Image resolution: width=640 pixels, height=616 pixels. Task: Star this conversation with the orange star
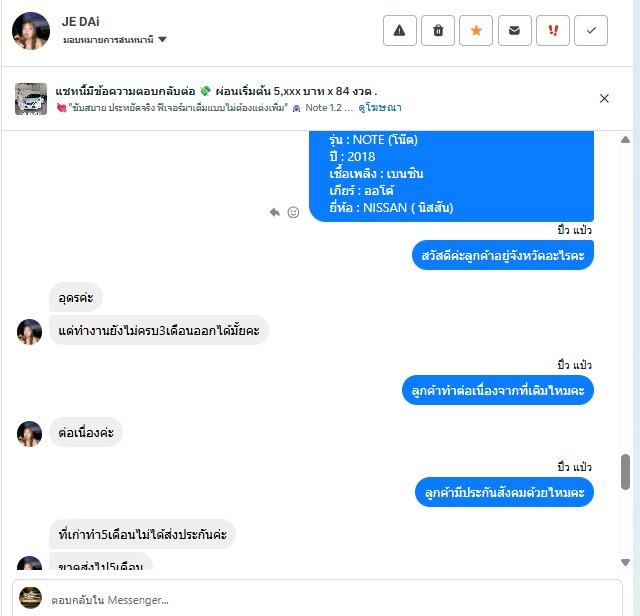476,31
